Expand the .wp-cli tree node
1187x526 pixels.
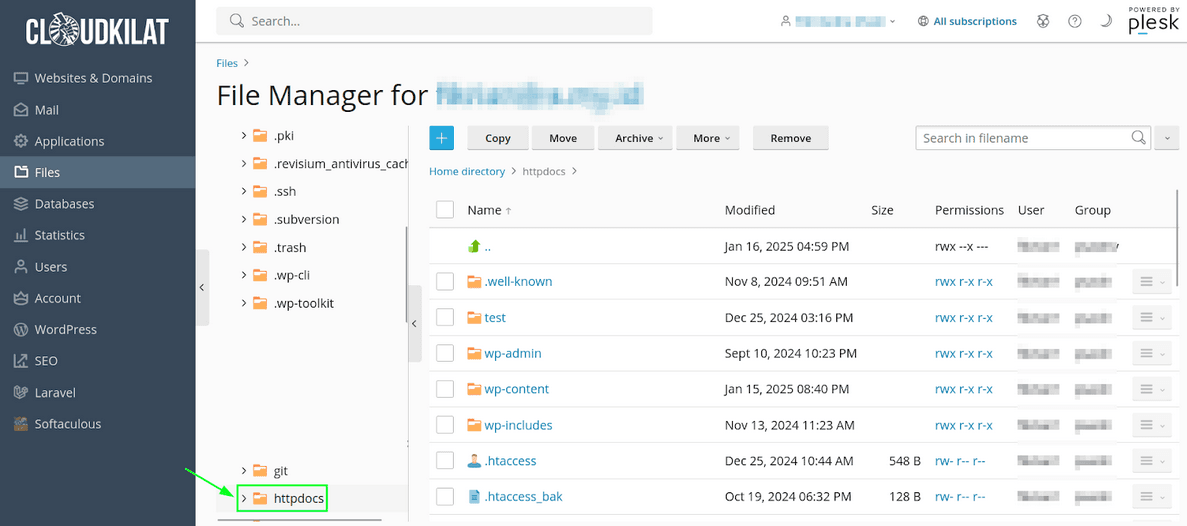tap(244, 275)
